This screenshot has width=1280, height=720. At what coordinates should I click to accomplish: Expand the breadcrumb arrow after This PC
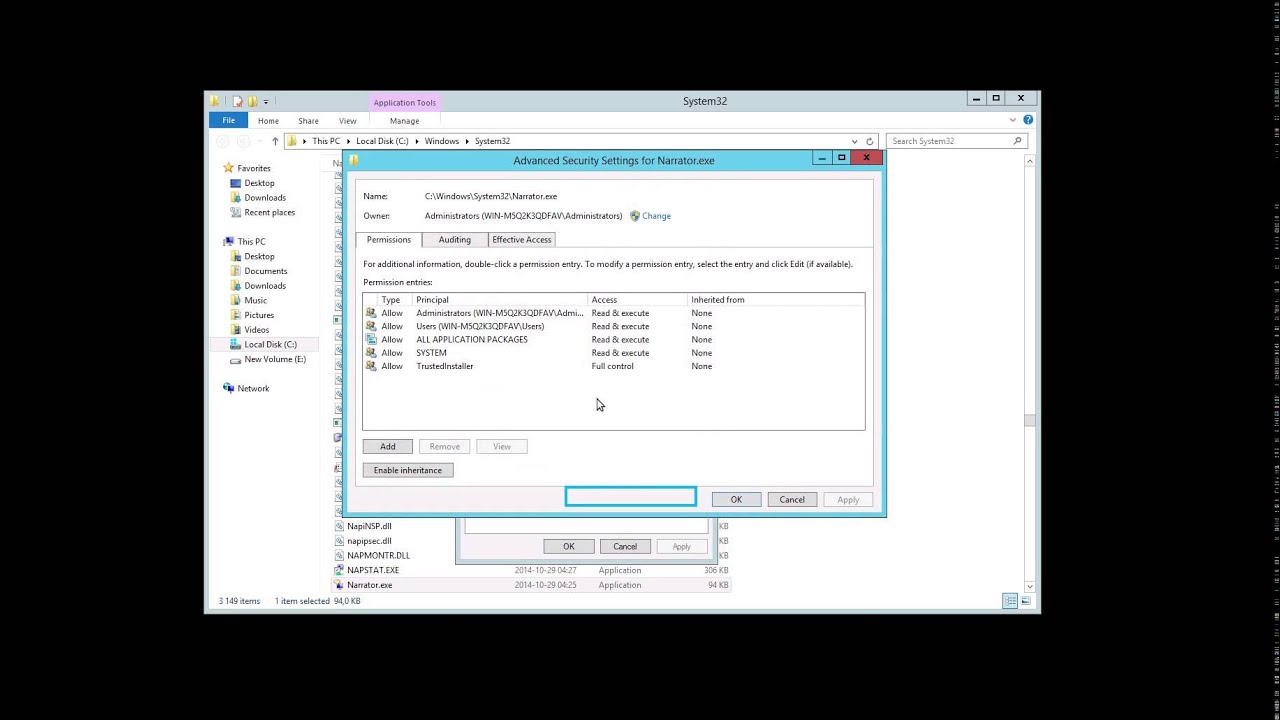(x=348, y=141)
